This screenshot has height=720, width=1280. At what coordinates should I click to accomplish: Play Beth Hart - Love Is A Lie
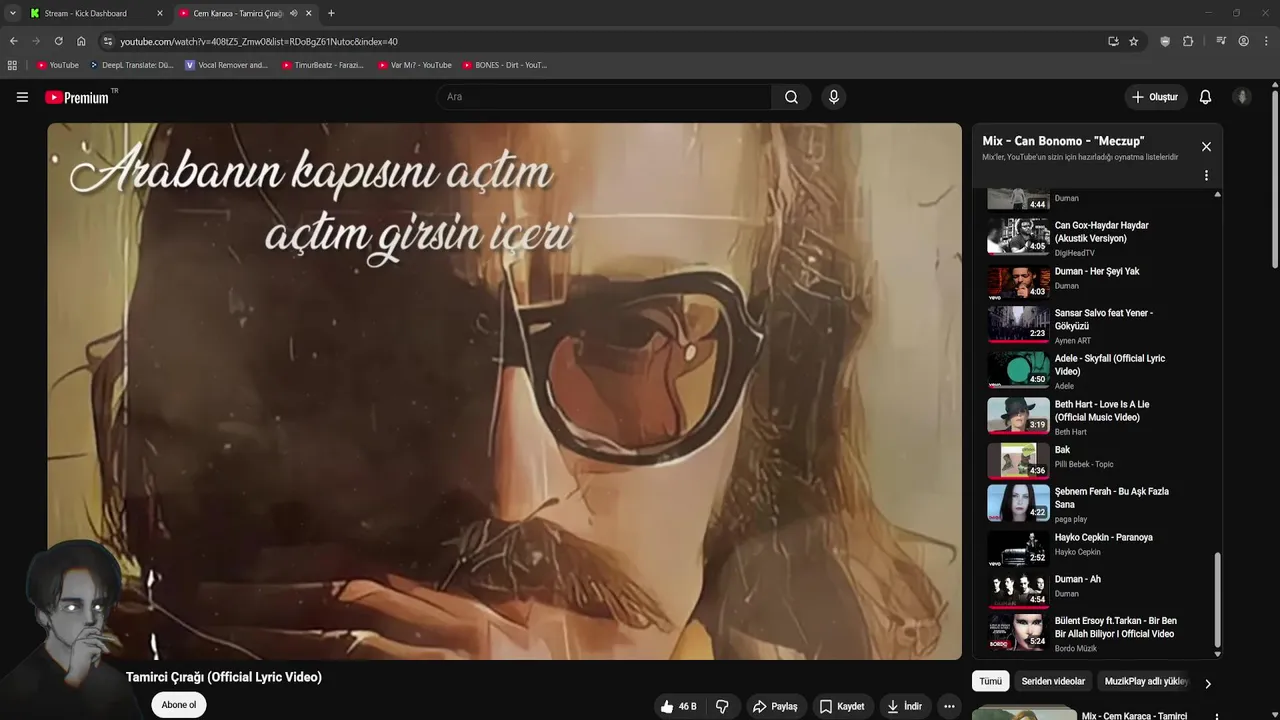[1095, 417]
